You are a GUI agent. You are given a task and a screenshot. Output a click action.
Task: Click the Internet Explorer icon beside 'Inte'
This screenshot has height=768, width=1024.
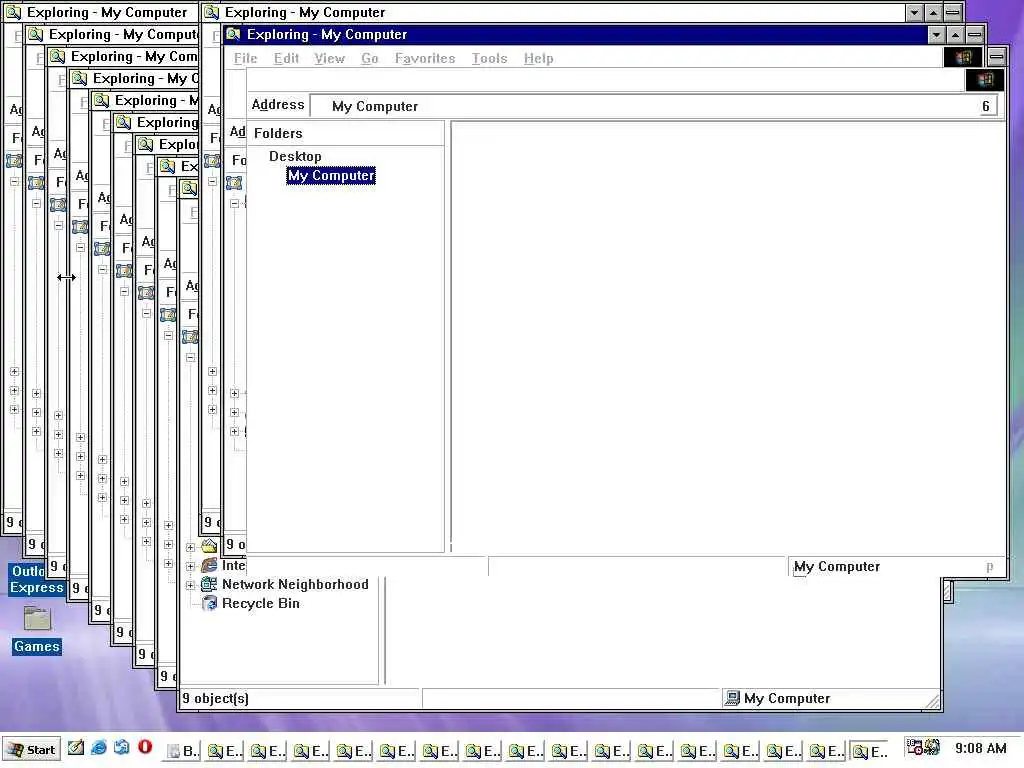click(209, 566)
